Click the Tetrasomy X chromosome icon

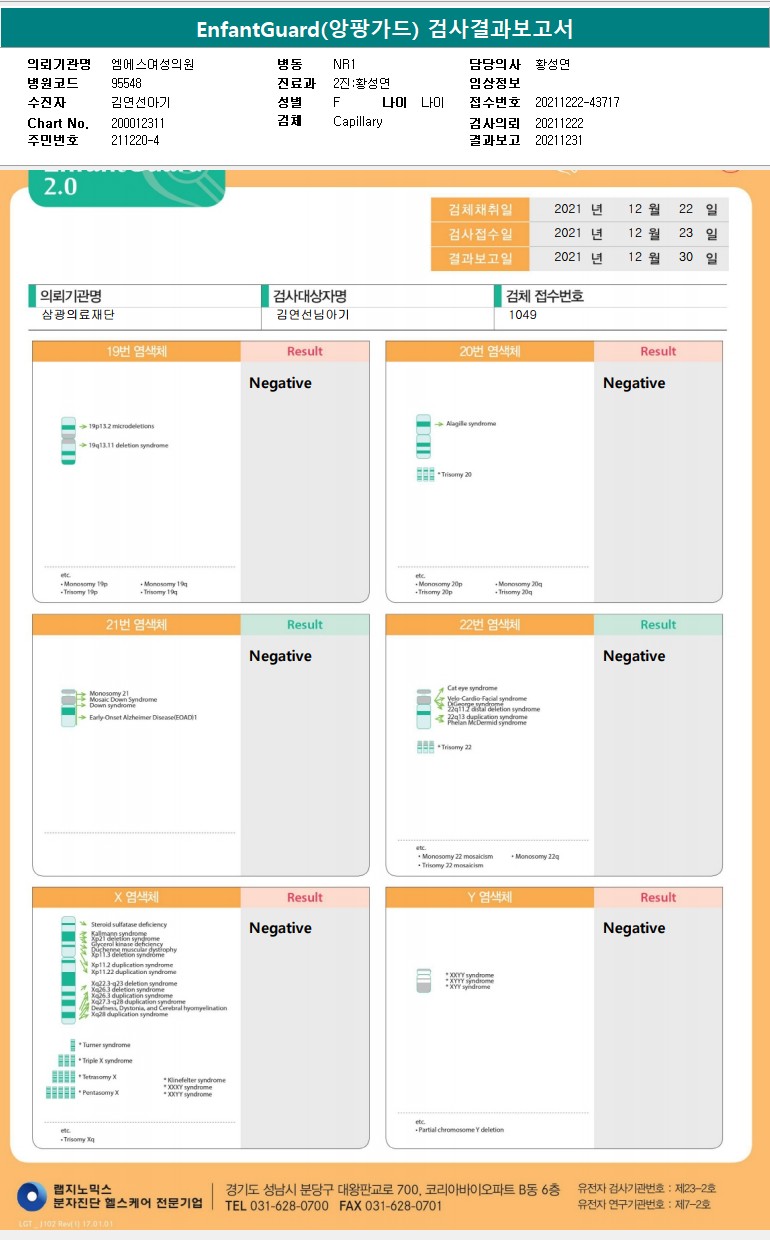pos(63,1076)
